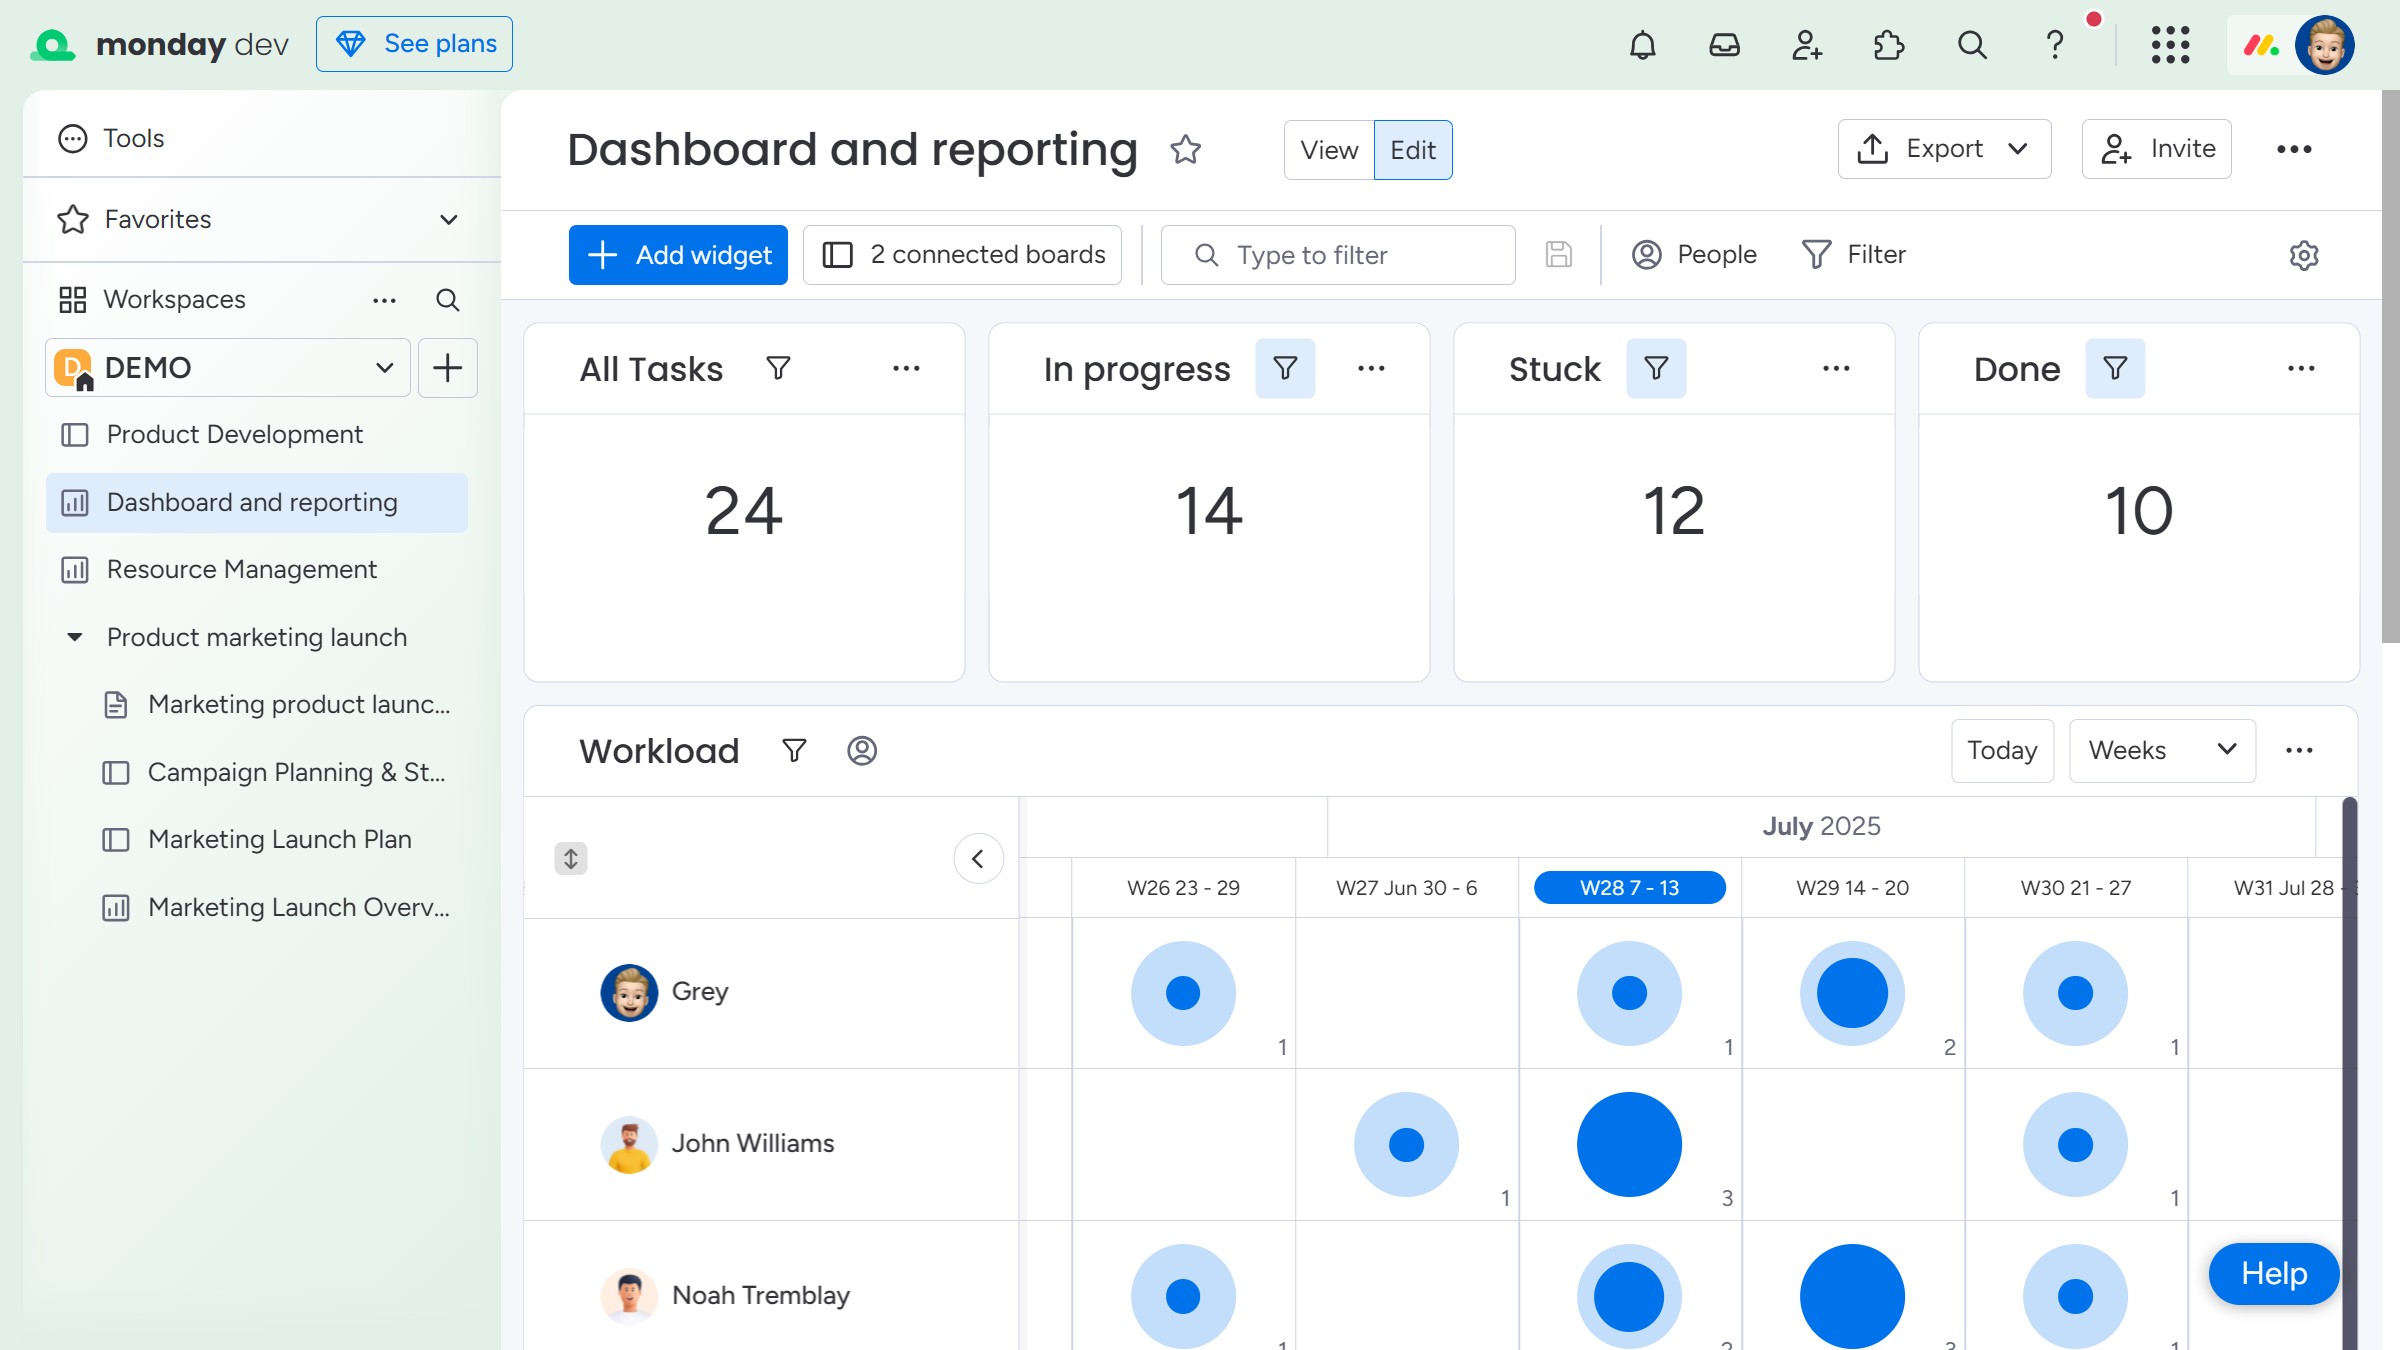
Task: Open the 2 connected boards selector
Action: click(x=962, y=255)
